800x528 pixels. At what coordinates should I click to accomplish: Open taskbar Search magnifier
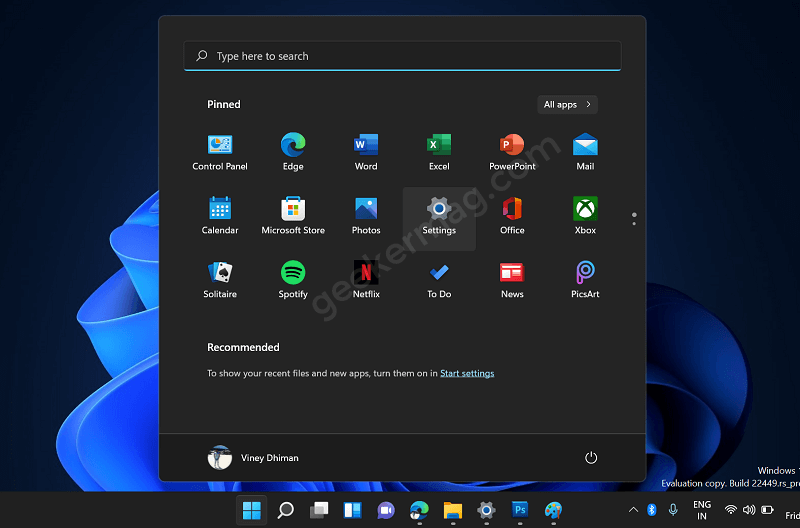[x=285, y=510]
